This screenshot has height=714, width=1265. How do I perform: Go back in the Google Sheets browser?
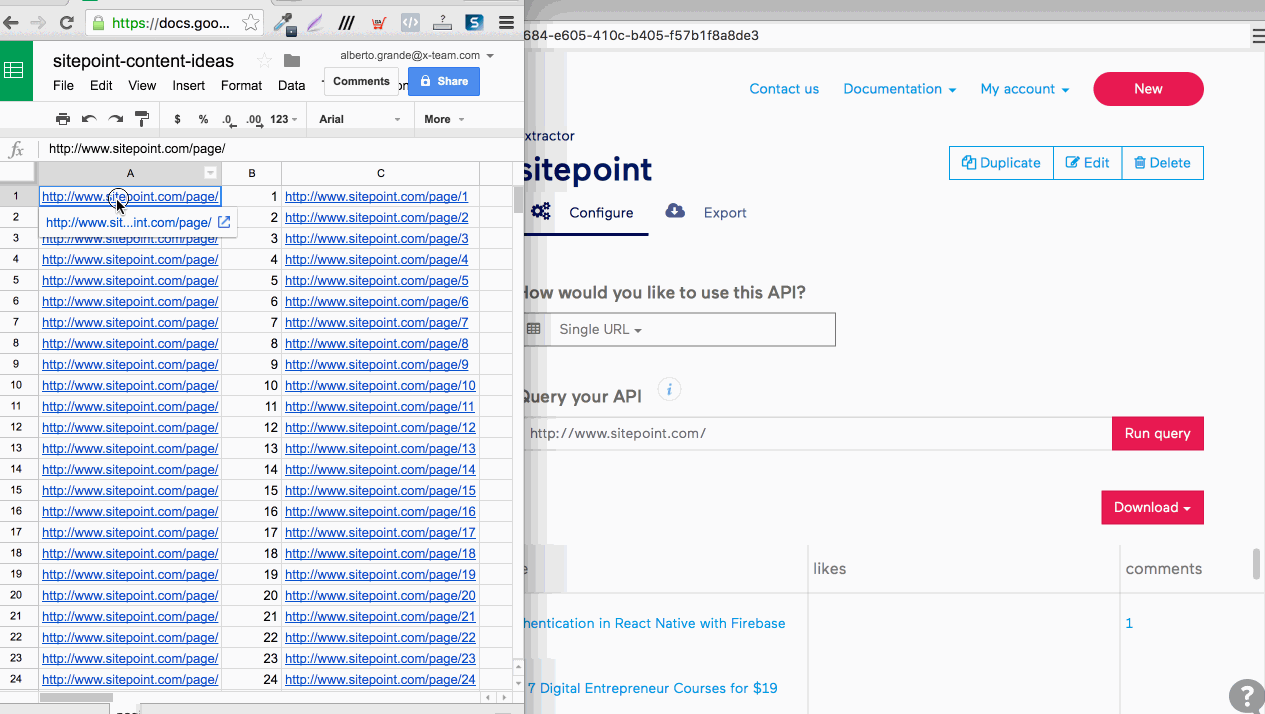[11, 22]
